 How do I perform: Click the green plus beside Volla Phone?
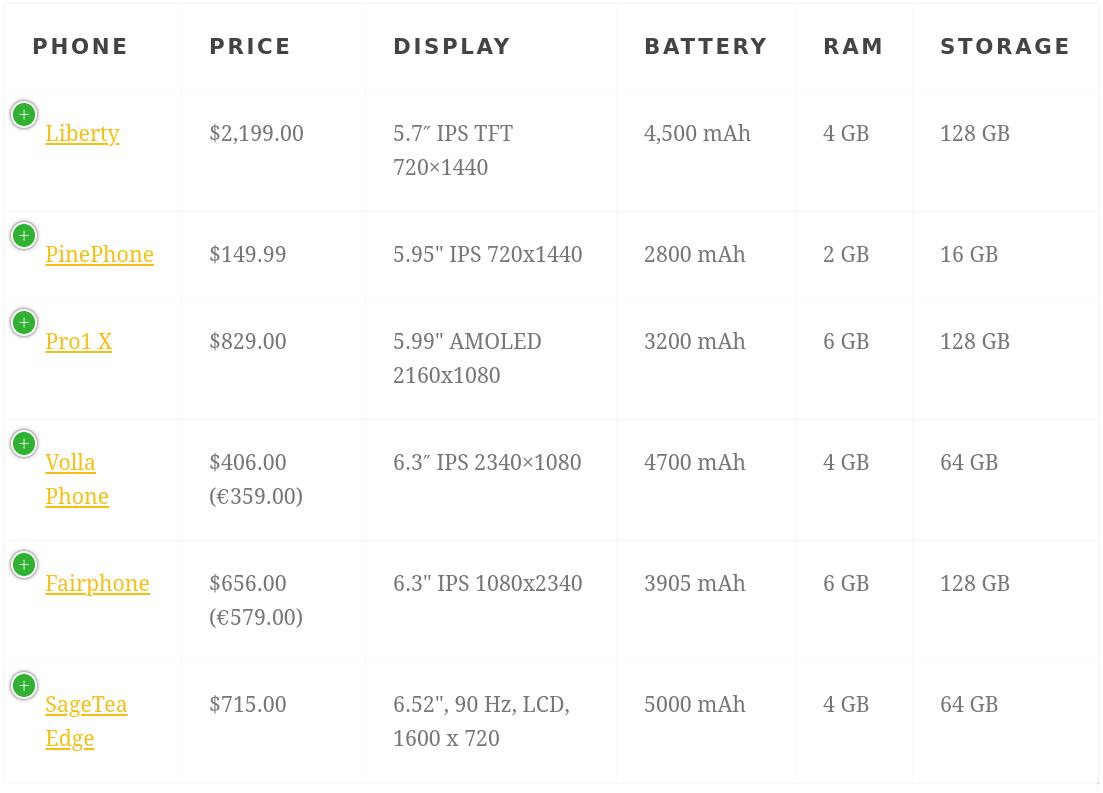pyautogui.click(x=24, y=444)
